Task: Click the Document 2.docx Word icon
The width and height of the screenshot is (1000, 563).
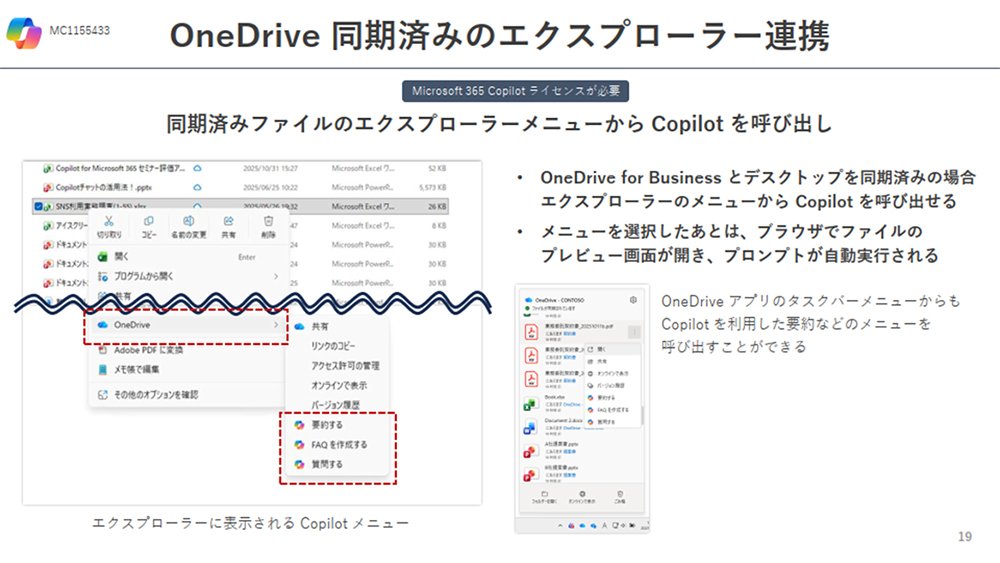Action: pos(529,428)
